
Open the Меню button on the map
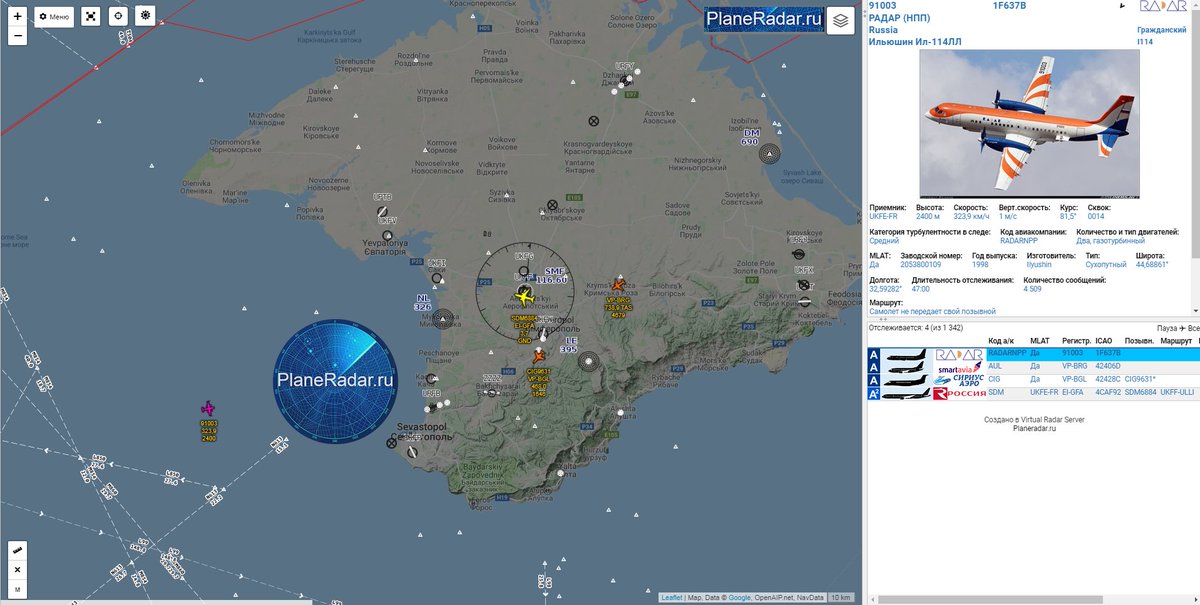[54, 16]
